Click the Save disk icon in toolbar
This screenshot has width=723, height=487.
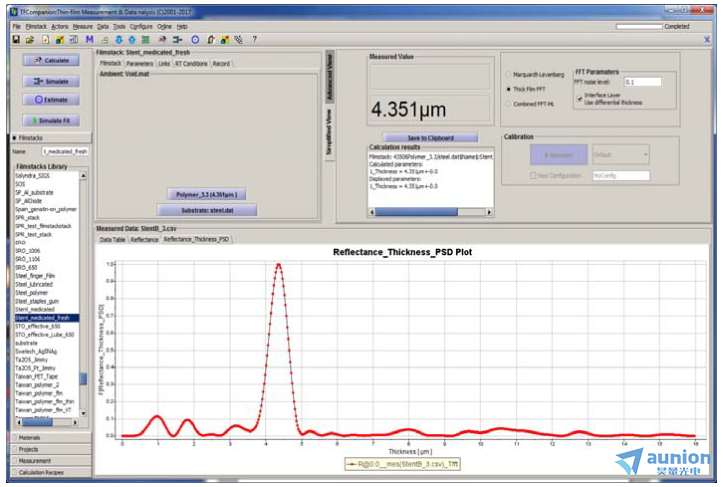[x=16, y=40]
